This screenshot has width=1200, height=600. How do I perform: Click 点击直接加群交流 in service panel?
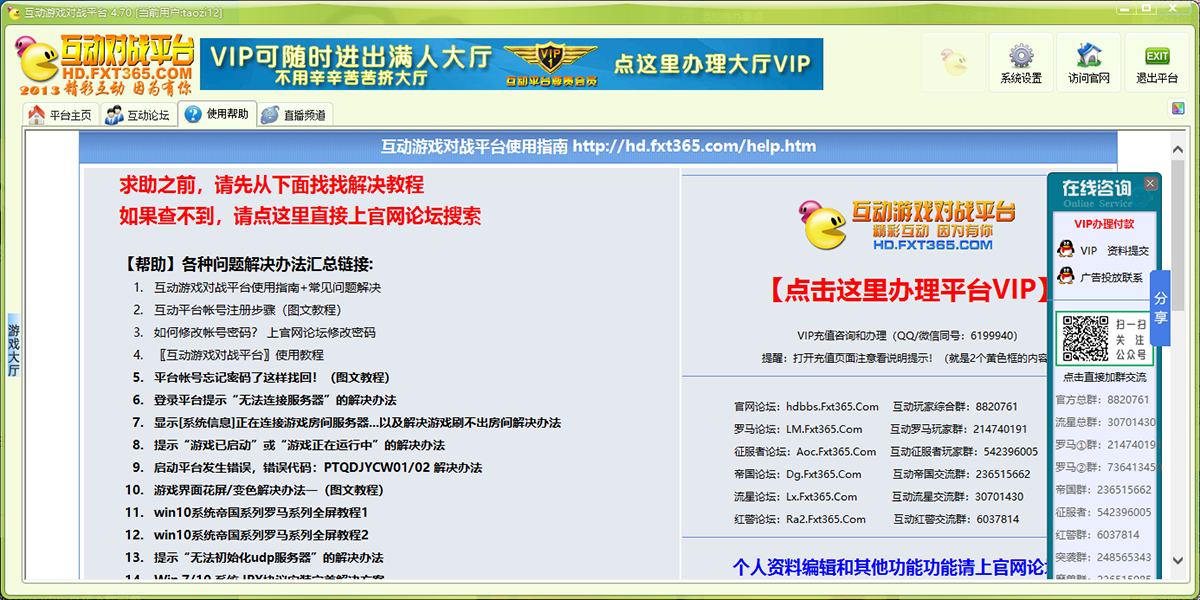click(x=1105, y=378)
